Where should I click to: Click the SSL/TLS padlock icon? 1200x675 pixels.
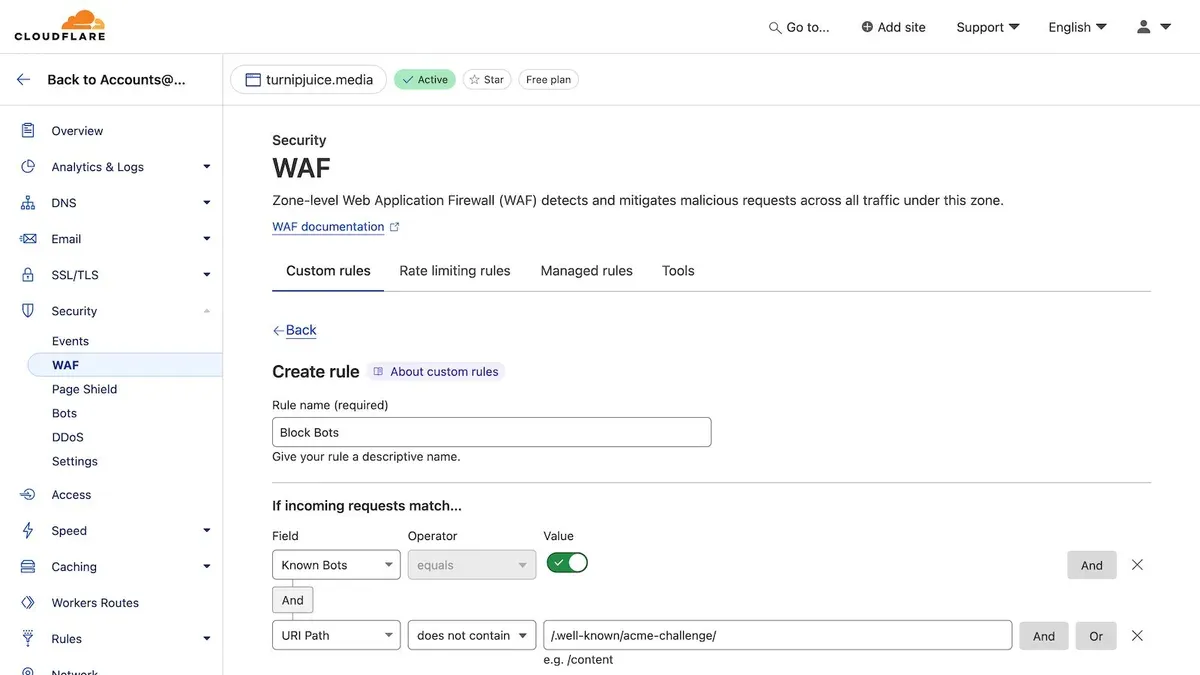(x=28, y=275)
